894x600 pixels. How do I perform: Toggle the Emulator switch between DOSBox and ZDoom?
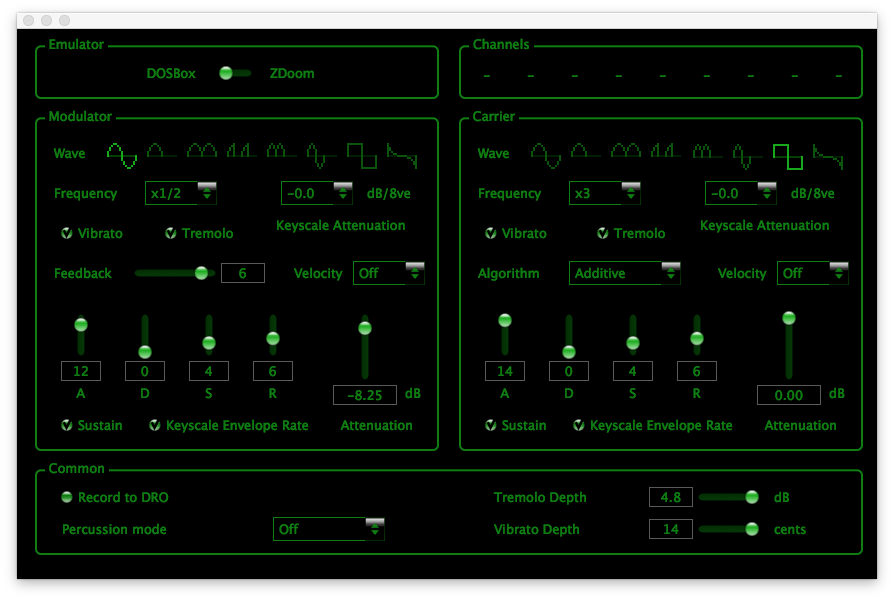click(234, 73)
